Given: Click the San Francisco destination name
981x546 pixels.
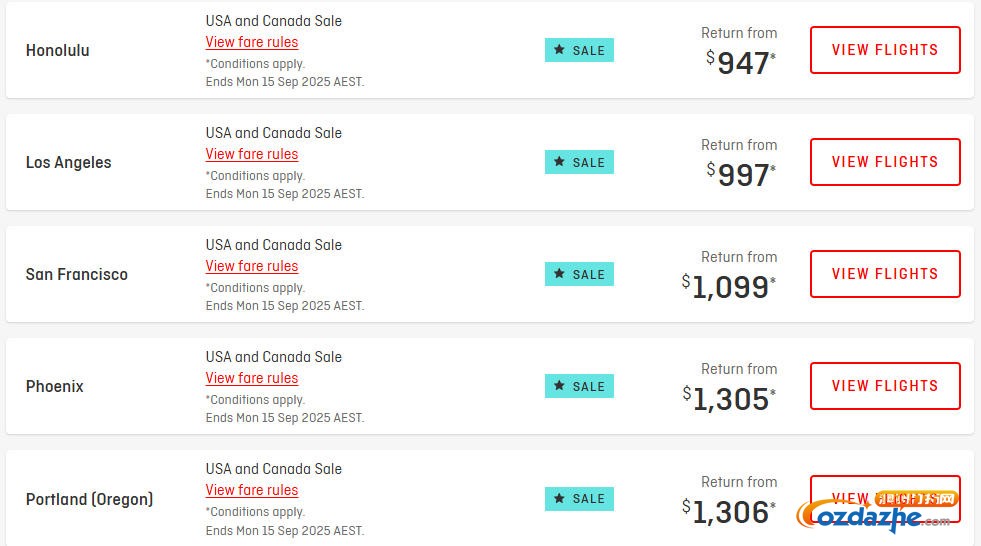Looking at the screenshot, I should click(77, 274).
